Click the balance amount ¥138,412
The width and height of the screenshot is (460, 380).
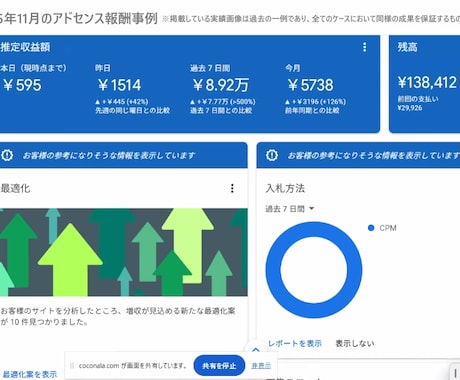pos(427,82)
